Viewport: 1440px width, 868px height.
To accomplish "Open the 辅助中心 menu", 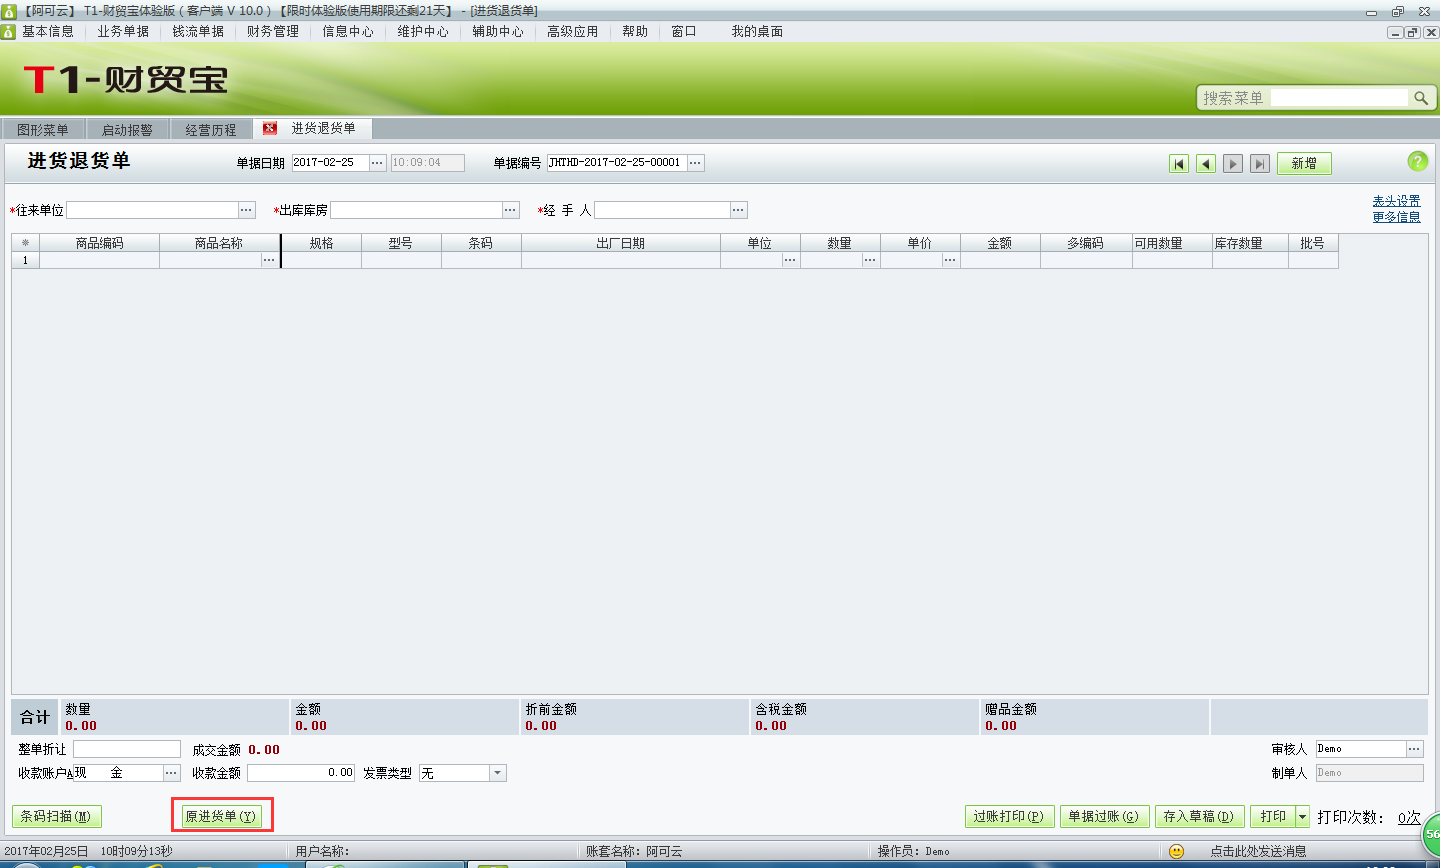I will tap(498, 31).
